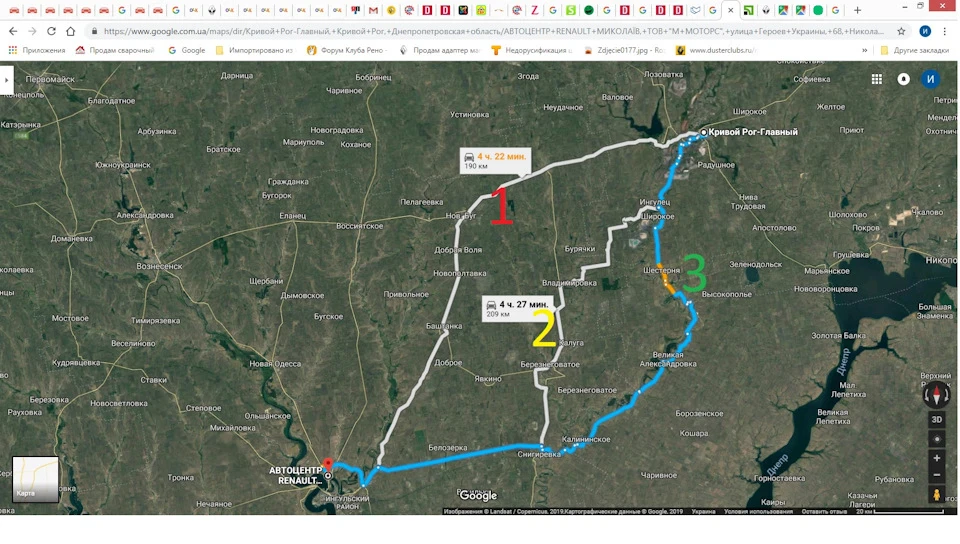Screen dimensions: 960x544
Task: Go forward in browser history
Action: (x=32, y=31)
